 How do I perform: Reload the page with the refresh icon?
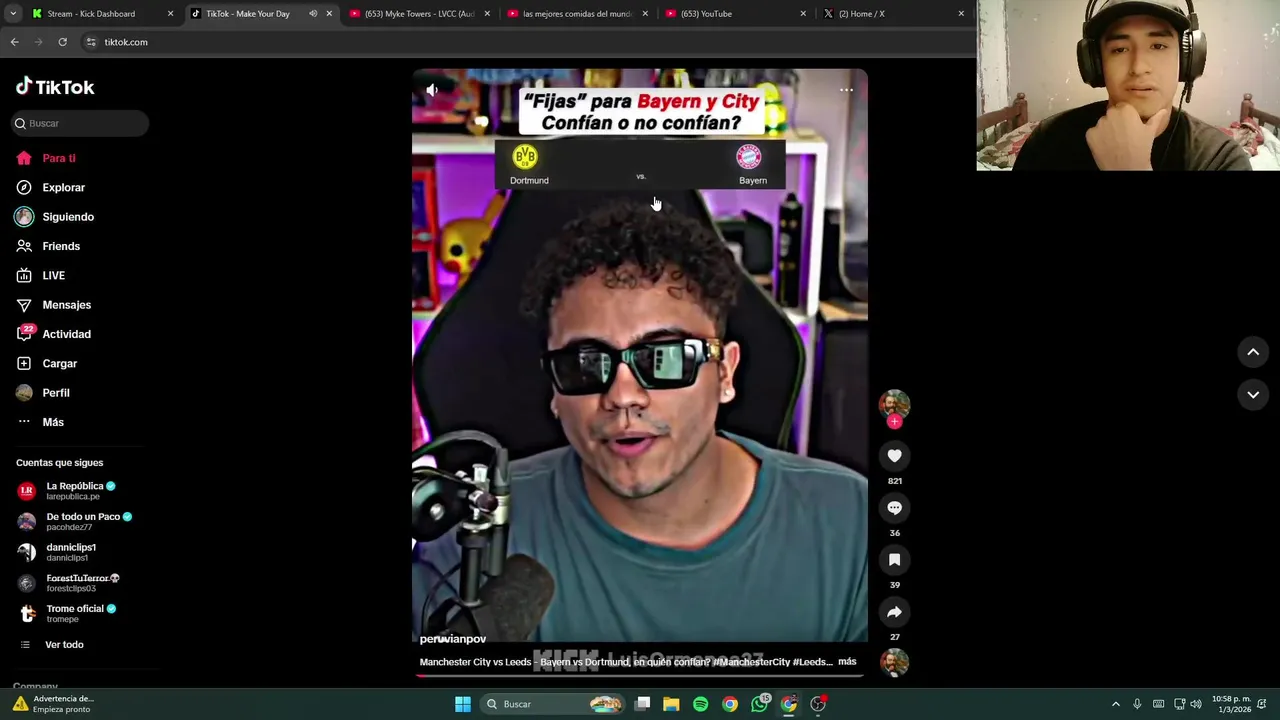click(62, 42)
